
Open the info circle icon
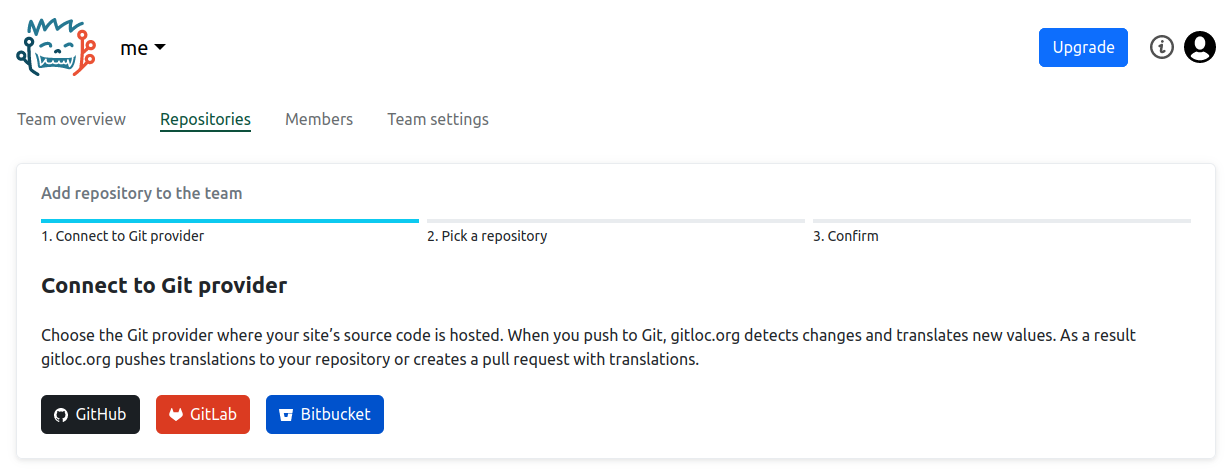pyautogui.click(x=1161, y=47)
